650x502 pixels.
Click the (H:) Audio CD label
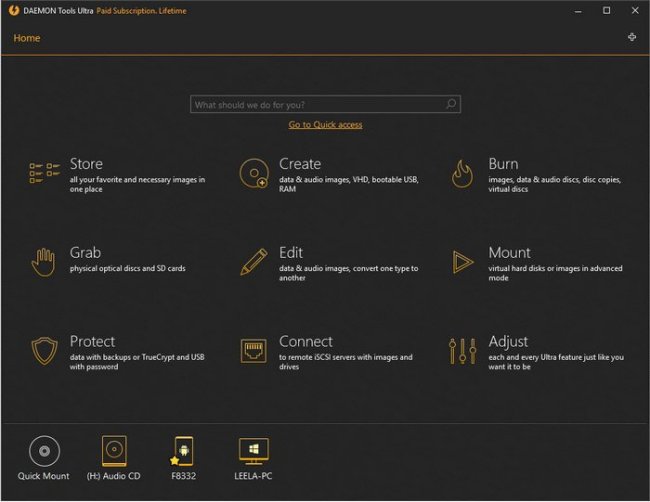(114, 476)
